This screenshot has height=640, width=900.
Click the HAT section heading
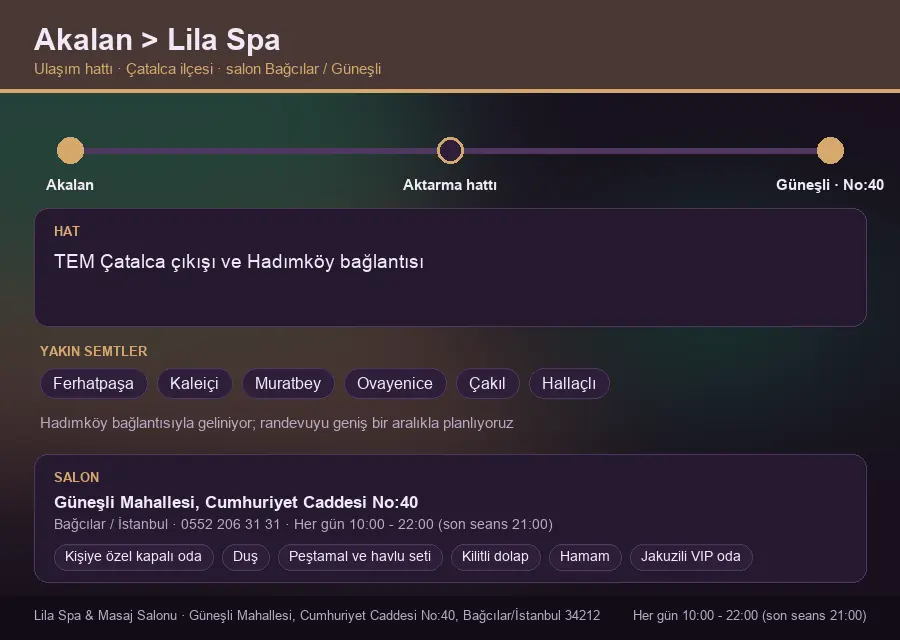click(x=67, y=231)
